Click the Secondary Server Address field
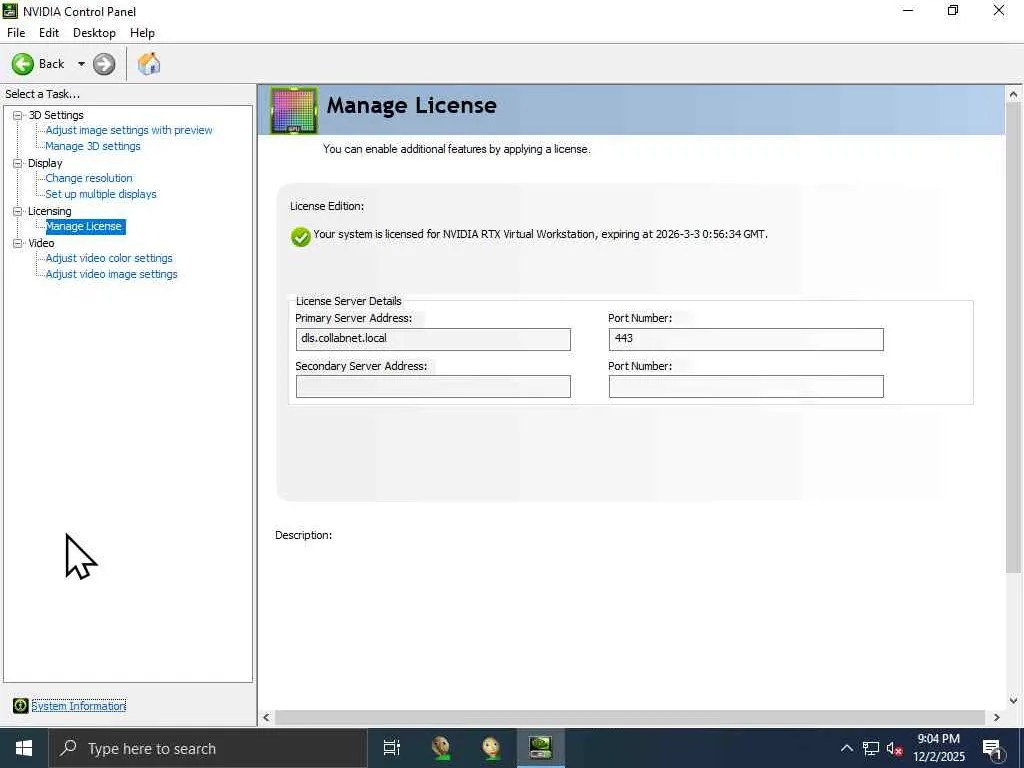Image resolution: width=1024 pixels, height=768 pixels. click(433, 387)
